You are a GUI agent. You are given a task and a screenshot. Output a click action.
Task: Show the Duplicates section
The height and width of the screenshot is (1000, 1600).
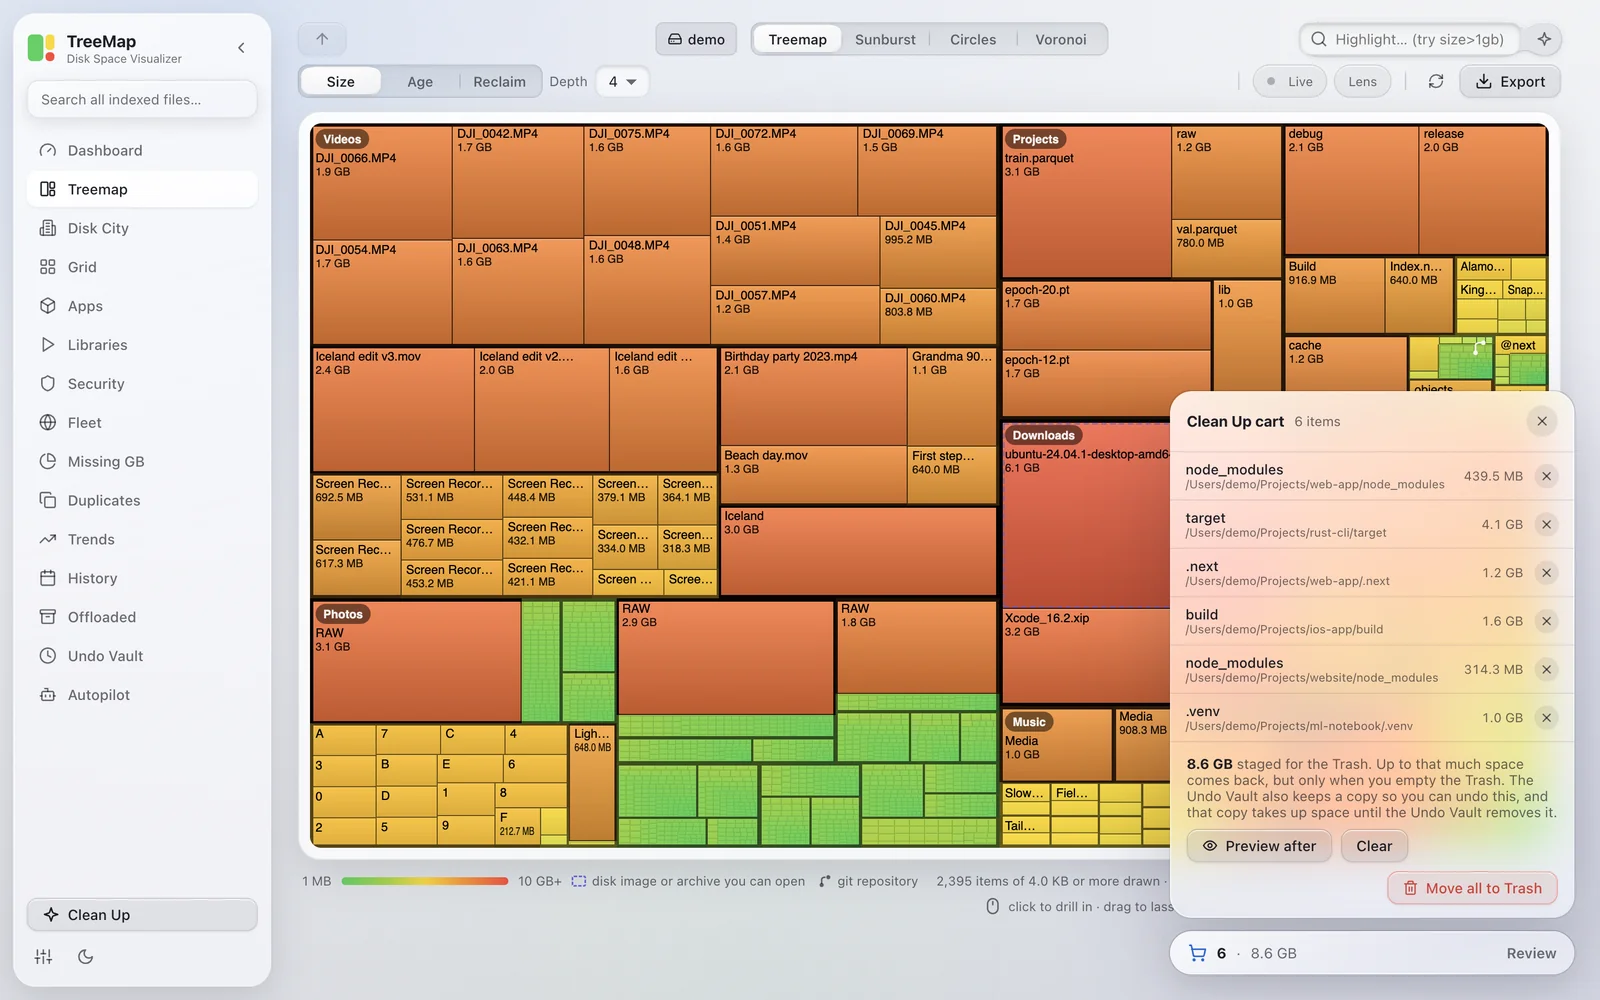tap(142, 501)
